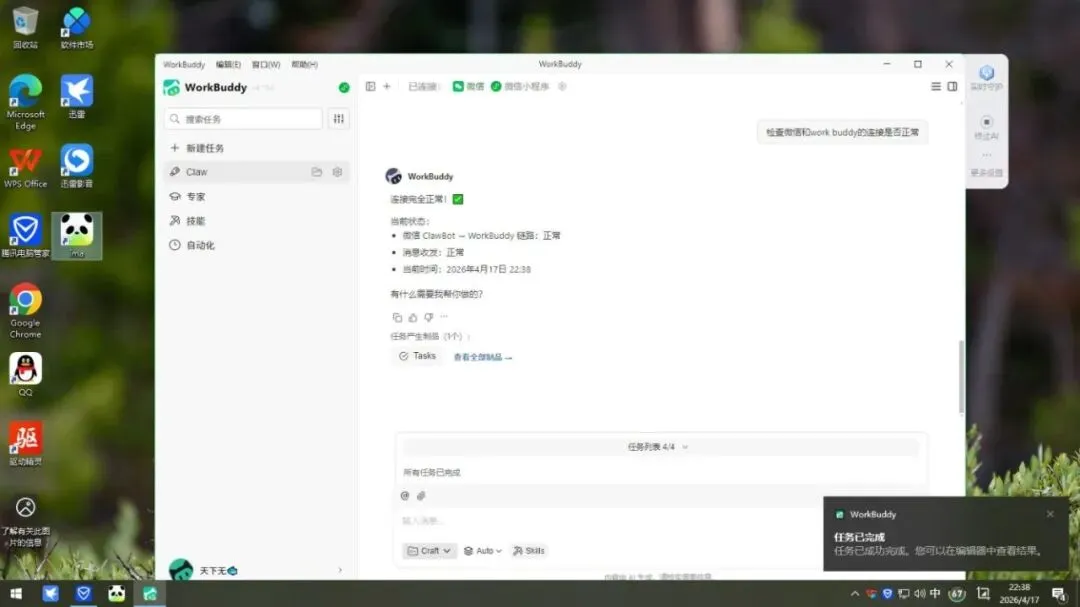This screenshot has height=607, width=1080.
Task: Click the plus icon in the top toolbar
Action: (x=386, y=86)
